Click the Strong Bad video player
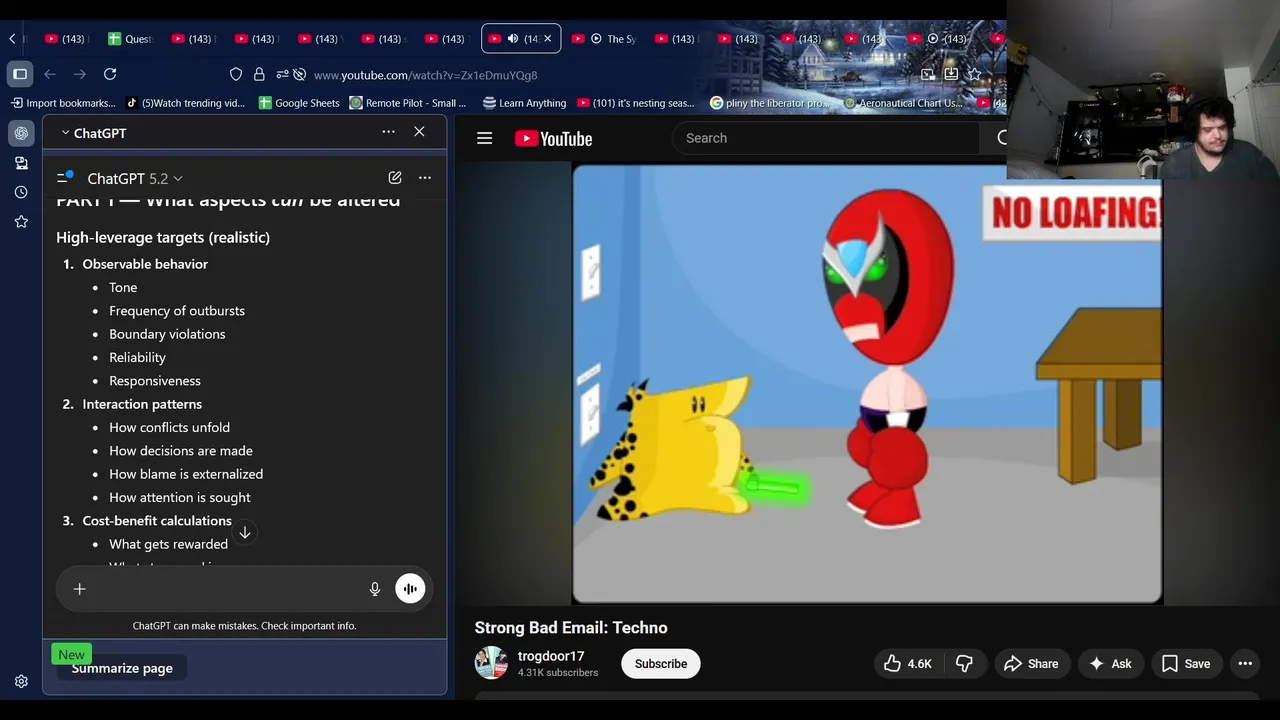 pos(867,384)
